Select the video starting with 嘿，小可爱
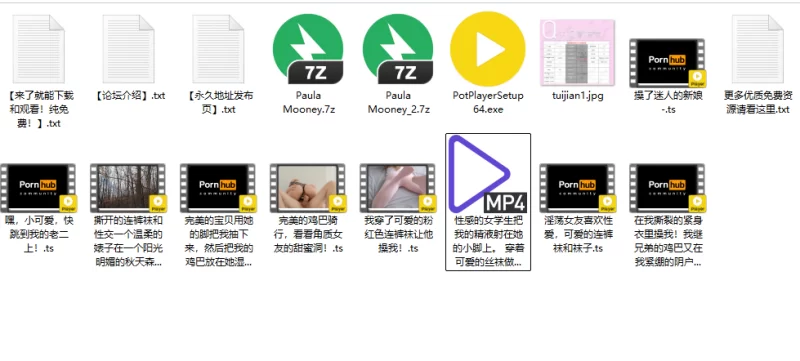The width and height of the screenshot is (800, 361). tap(38, 188)
